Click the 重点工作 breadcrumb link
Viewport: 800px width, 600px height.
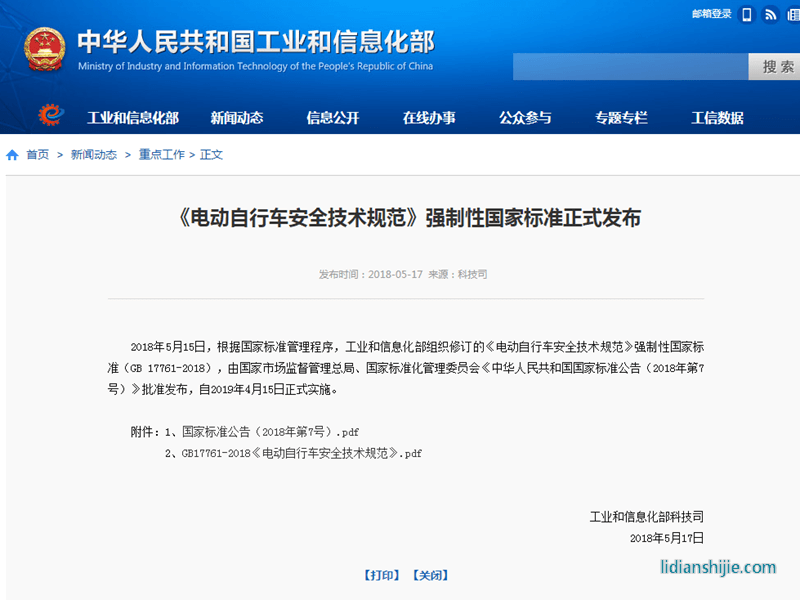pyautogui.click(x=161, y=155)
